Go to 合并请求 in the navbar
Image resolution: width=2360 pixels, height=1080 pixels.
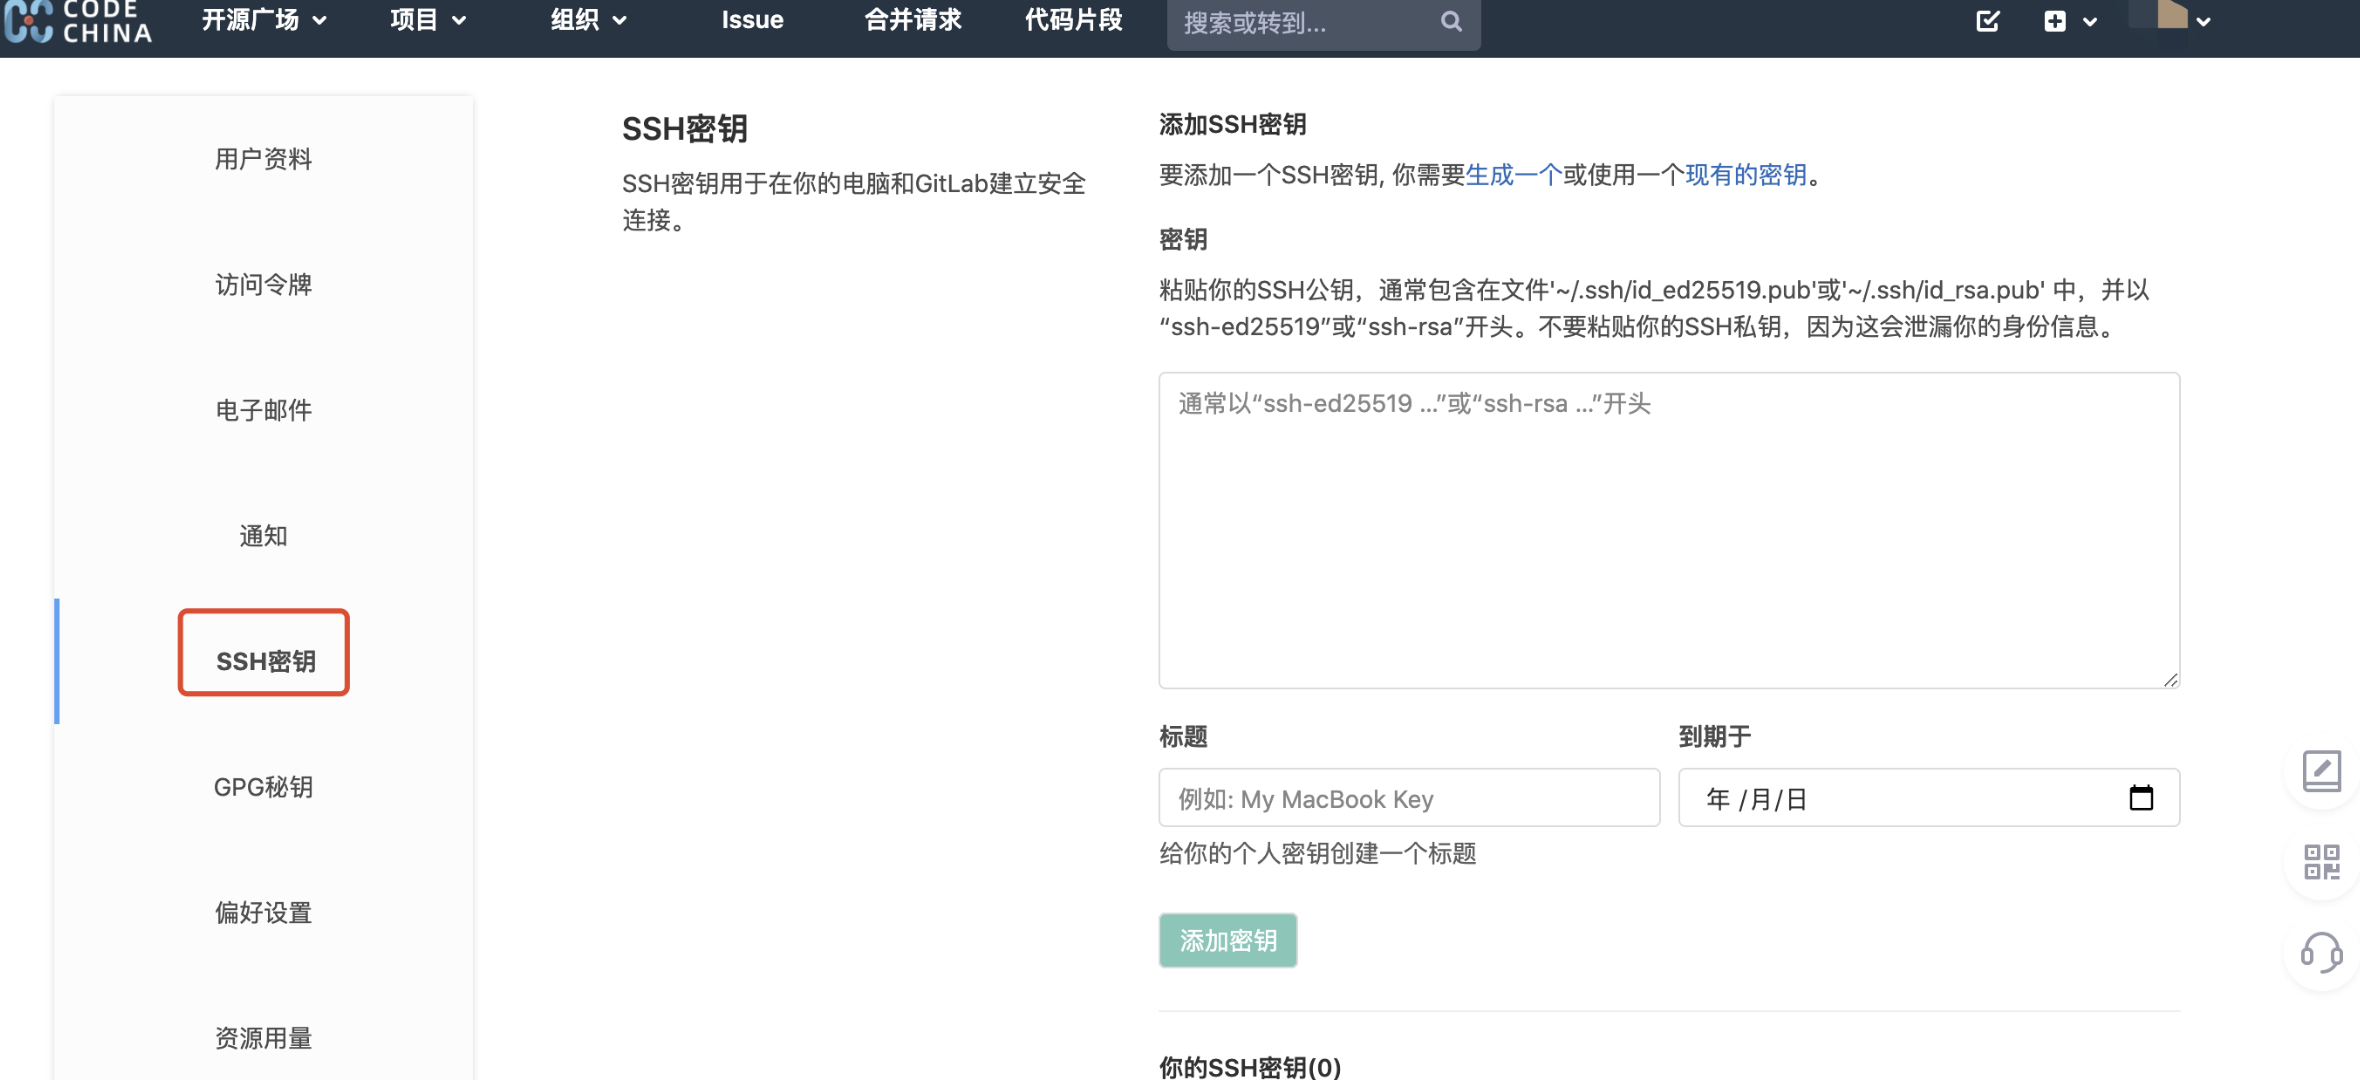(912, 20)
